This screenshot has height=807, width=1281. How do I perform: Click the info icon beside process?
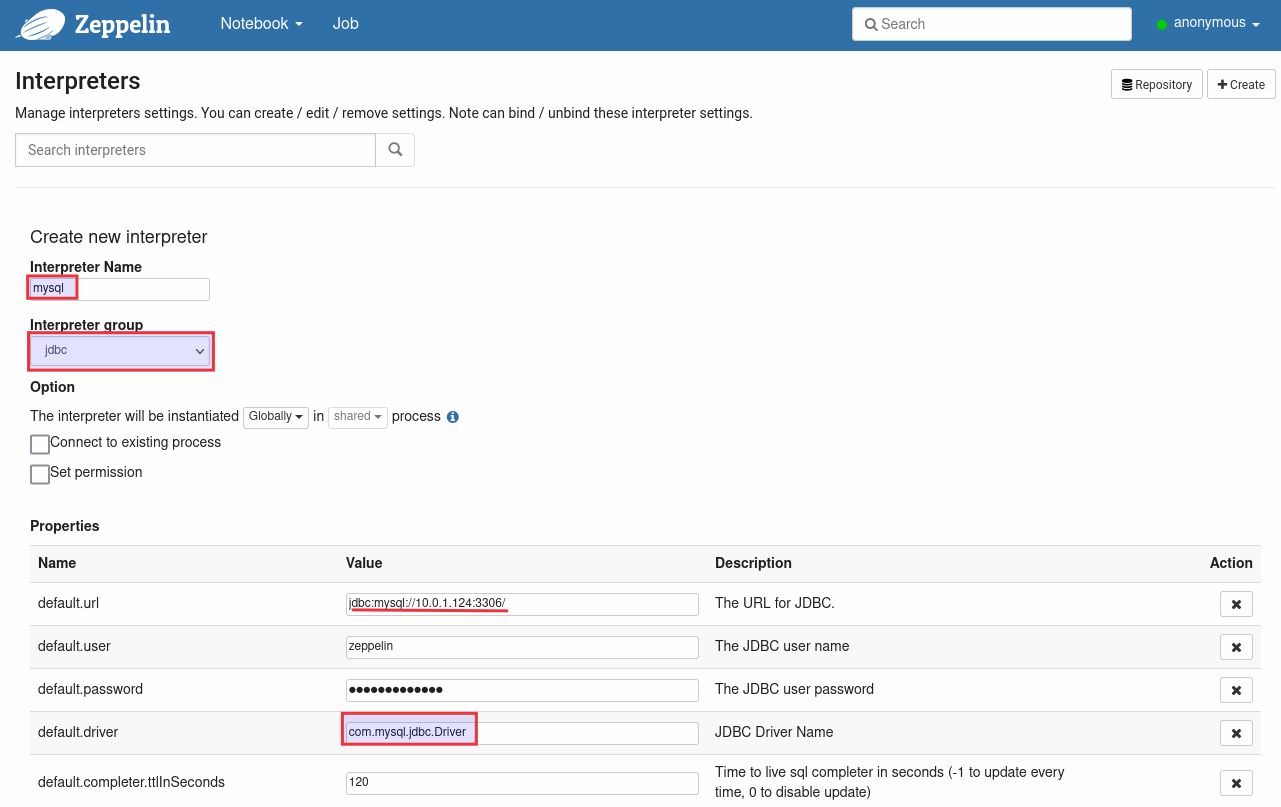(452, 417)
